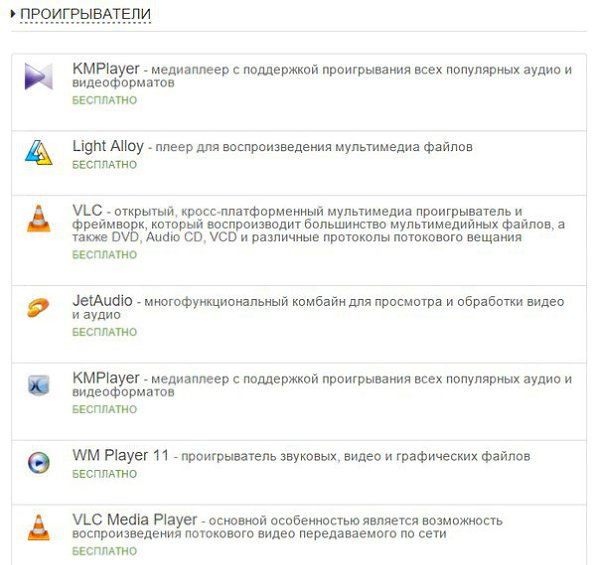
Task: Click the orange JetAudio icon
Action: (38, 308)
